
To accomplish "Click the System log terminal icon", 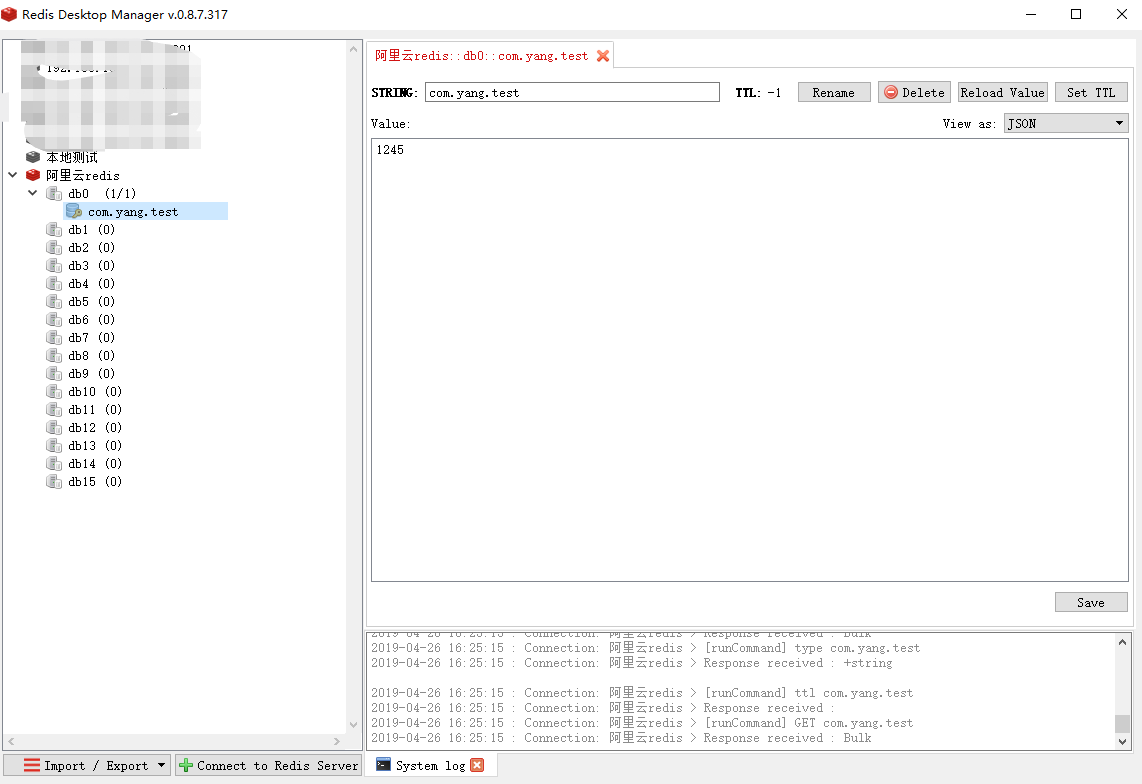I will pyautogui.click(x=383, y=764).
